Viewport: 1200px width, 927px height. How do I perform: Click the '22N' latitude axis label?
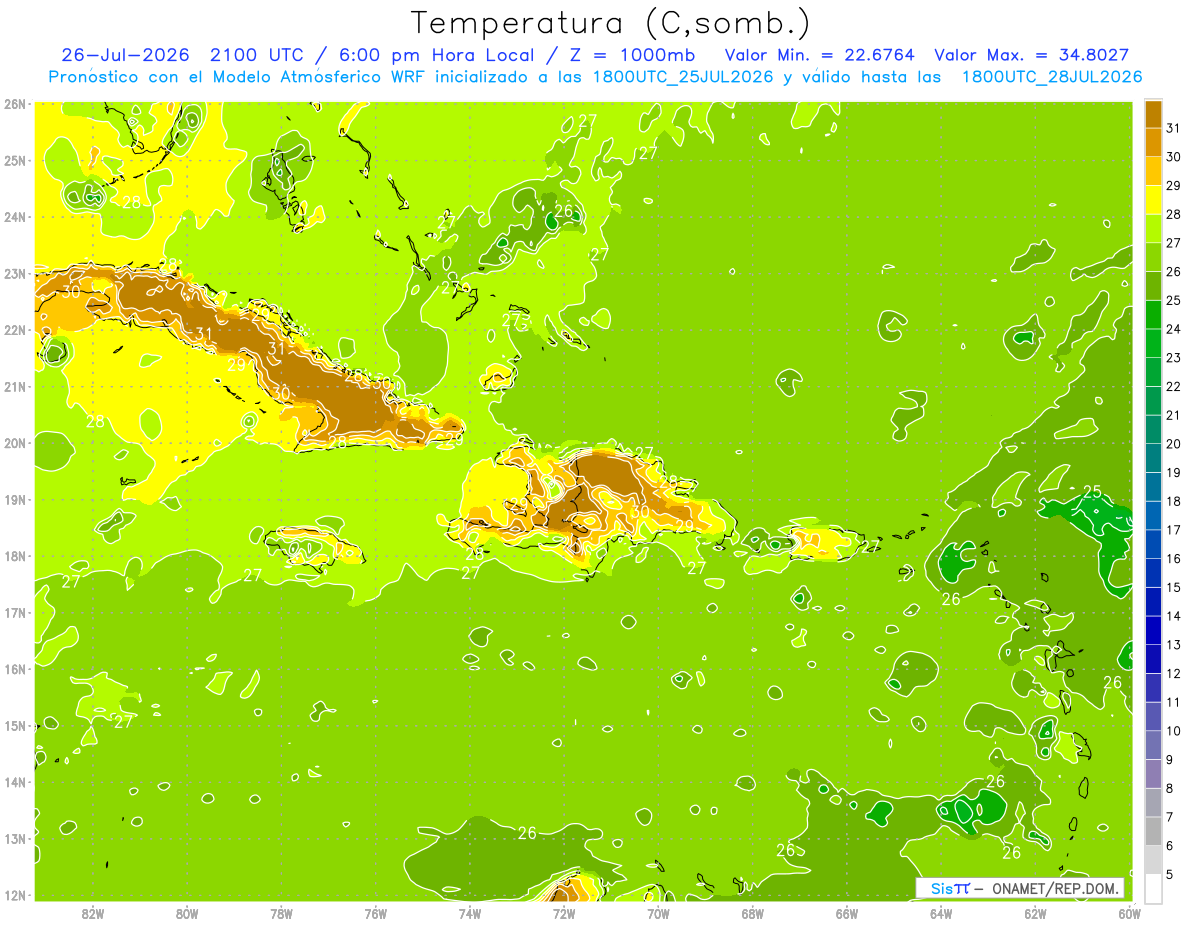[x=15, y=330]
